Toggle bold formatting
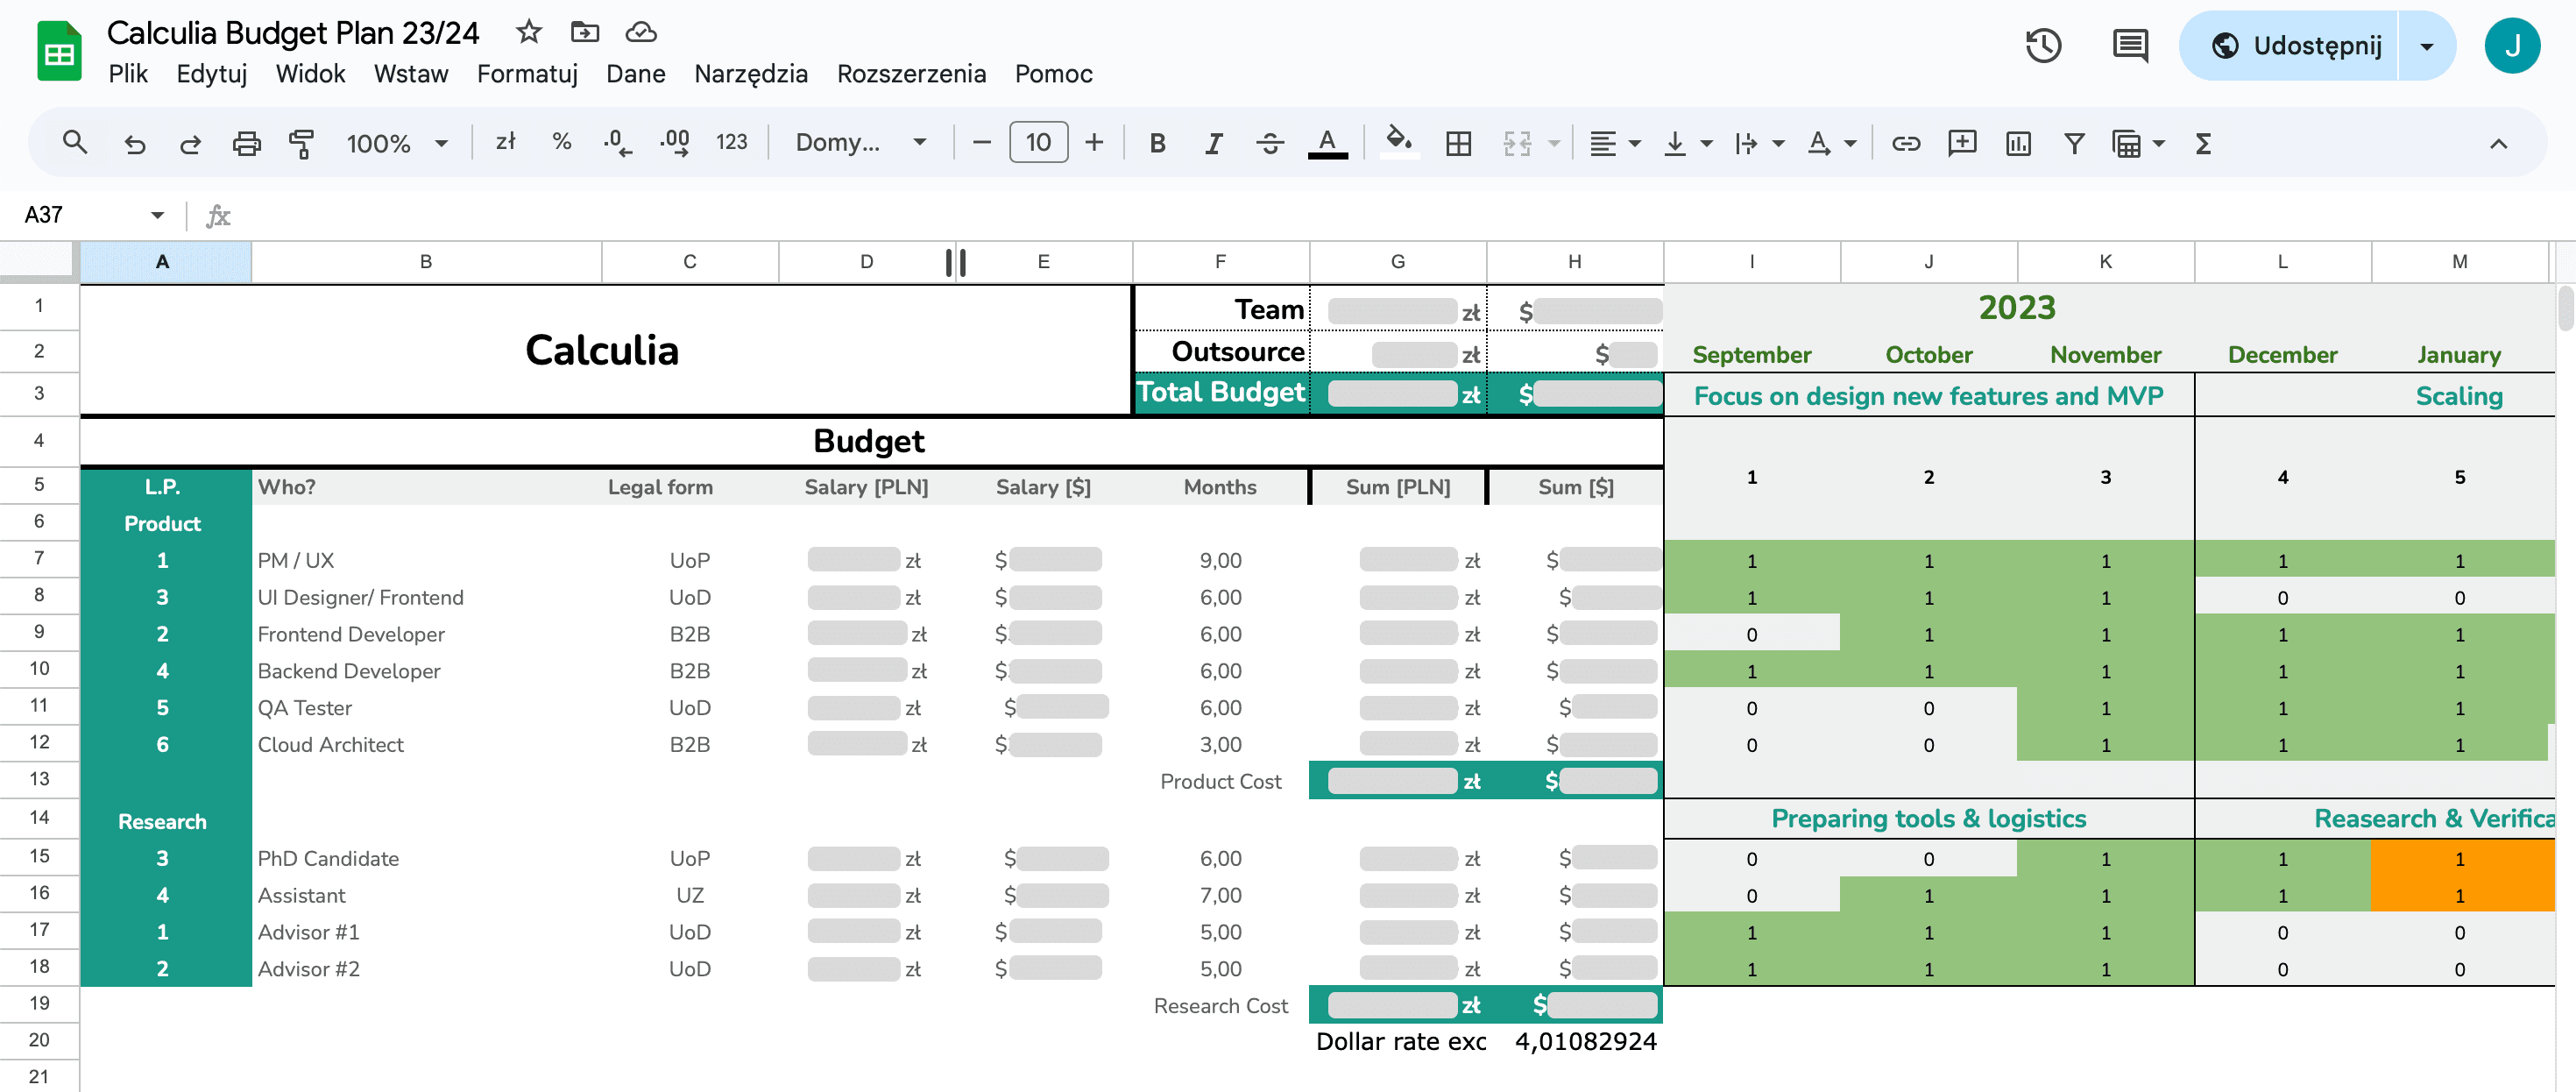This screenshot has height=1092, width=2576. (x=1158, y=143)
